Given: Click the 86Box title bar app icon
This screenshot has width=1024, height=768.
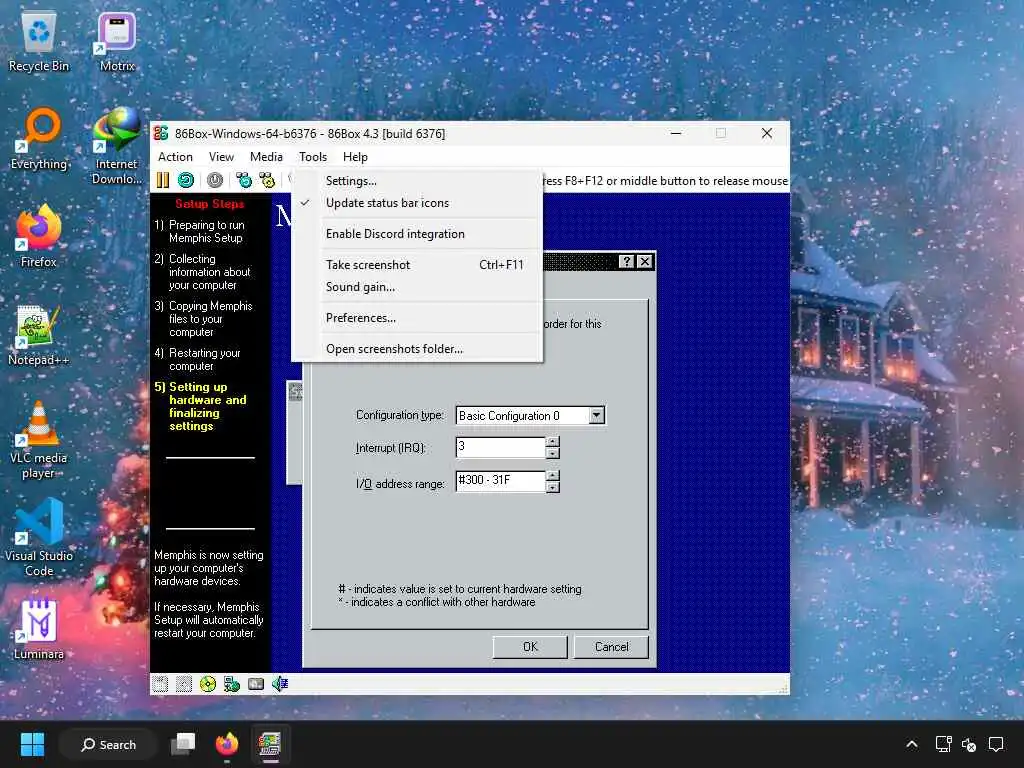Looking at the screenshot, I should click(161, 133).
